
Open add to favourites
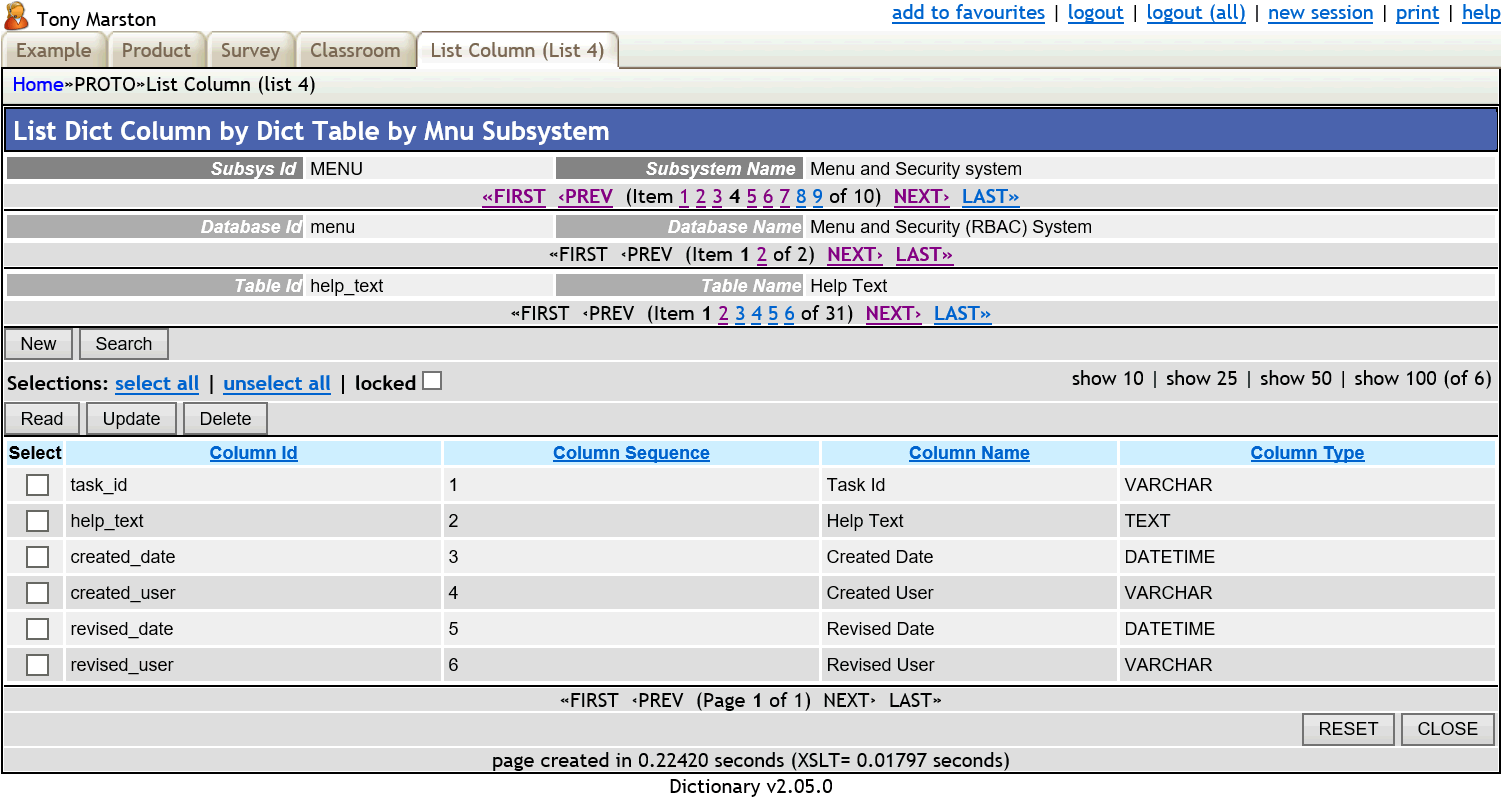tap(968, 13)
